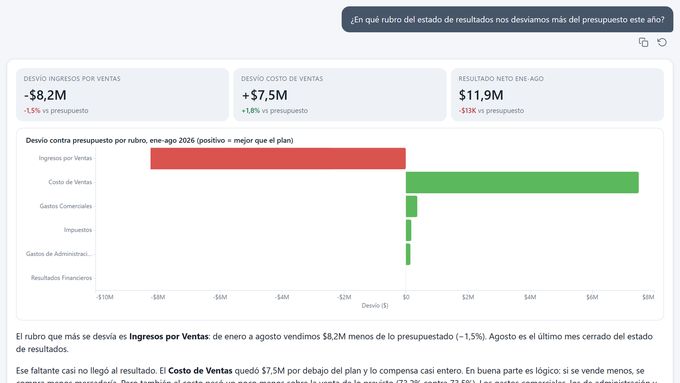
Task: Click the red Ingresos por Ventas bar
Action: (278, 158)
